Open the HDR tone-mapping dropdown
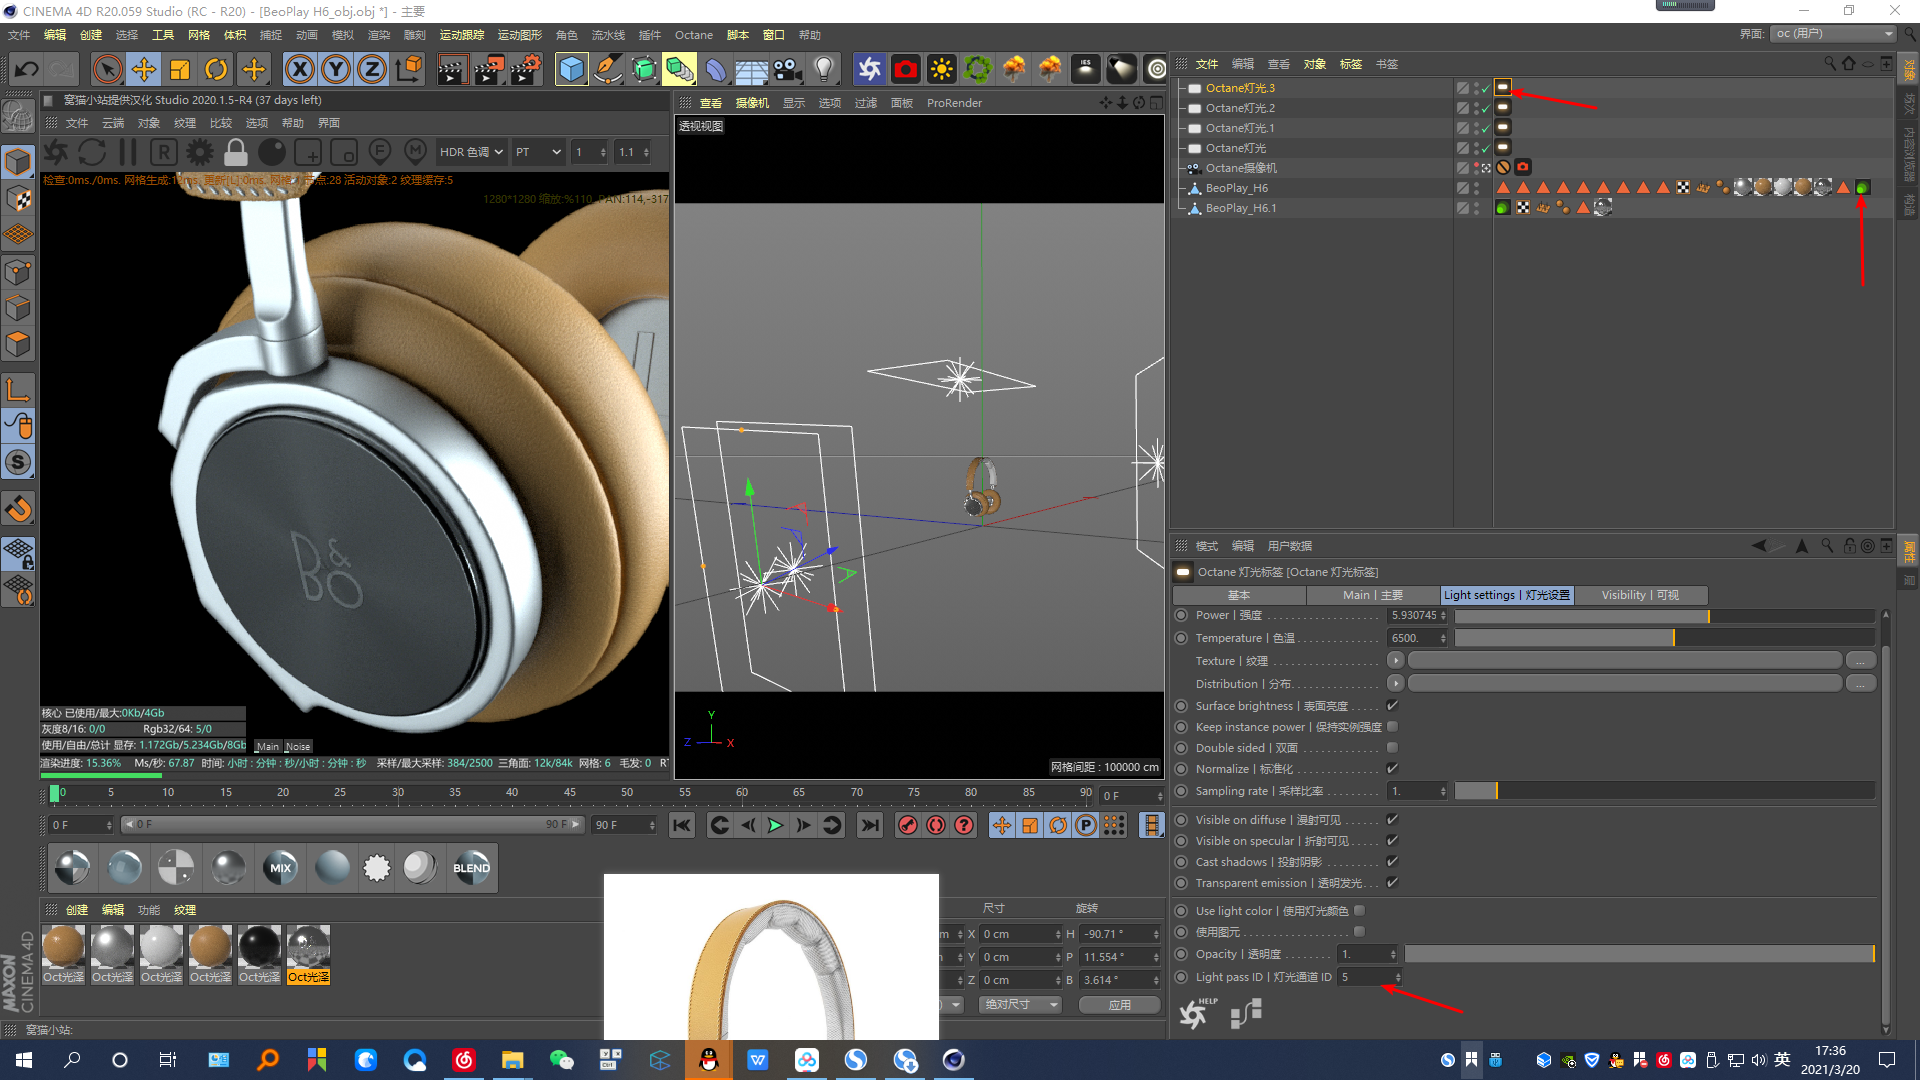Viewport: 1920px width, 1080px height. (x=470, y=152)
